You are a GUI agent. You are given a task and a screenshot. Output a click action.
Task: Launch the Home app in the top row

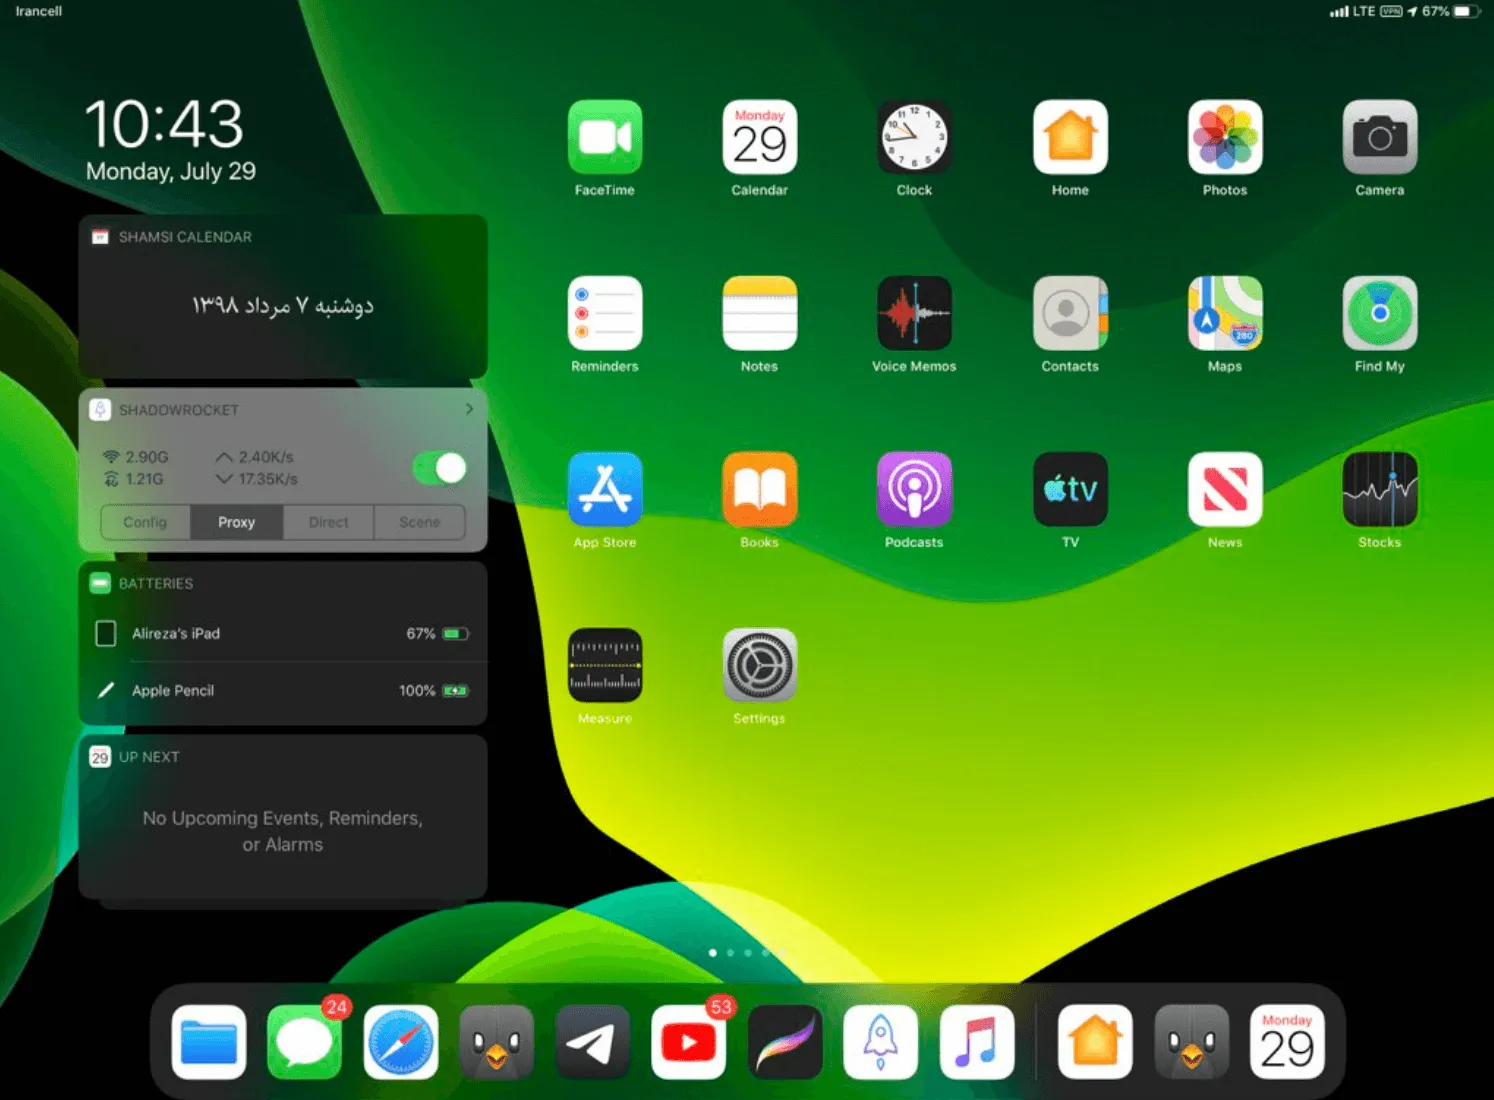1070,137
